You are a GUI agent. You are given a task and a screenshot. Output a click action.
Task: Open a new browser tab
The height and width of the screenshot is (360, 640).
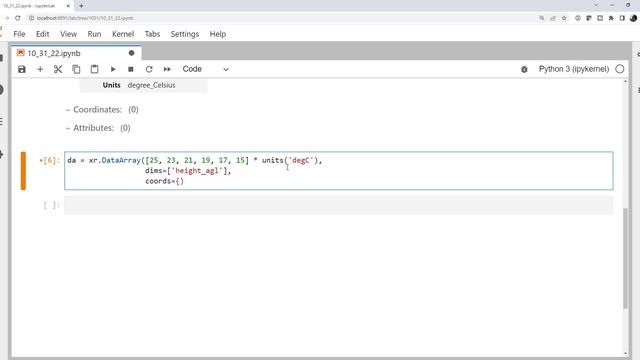click(81, 6)
